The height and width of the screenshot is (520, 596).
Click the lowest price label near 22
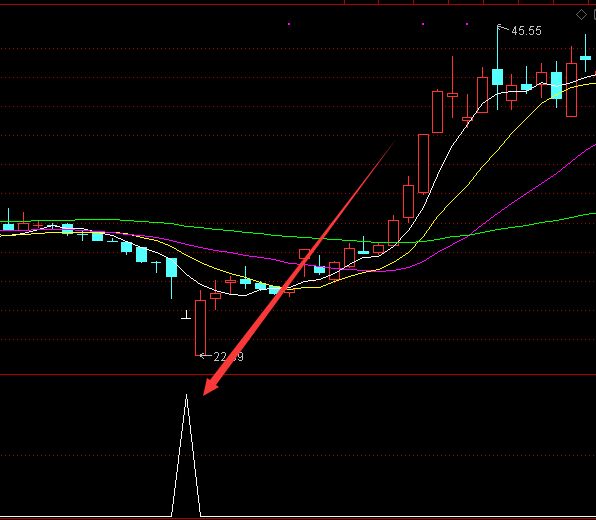(228, 357)
